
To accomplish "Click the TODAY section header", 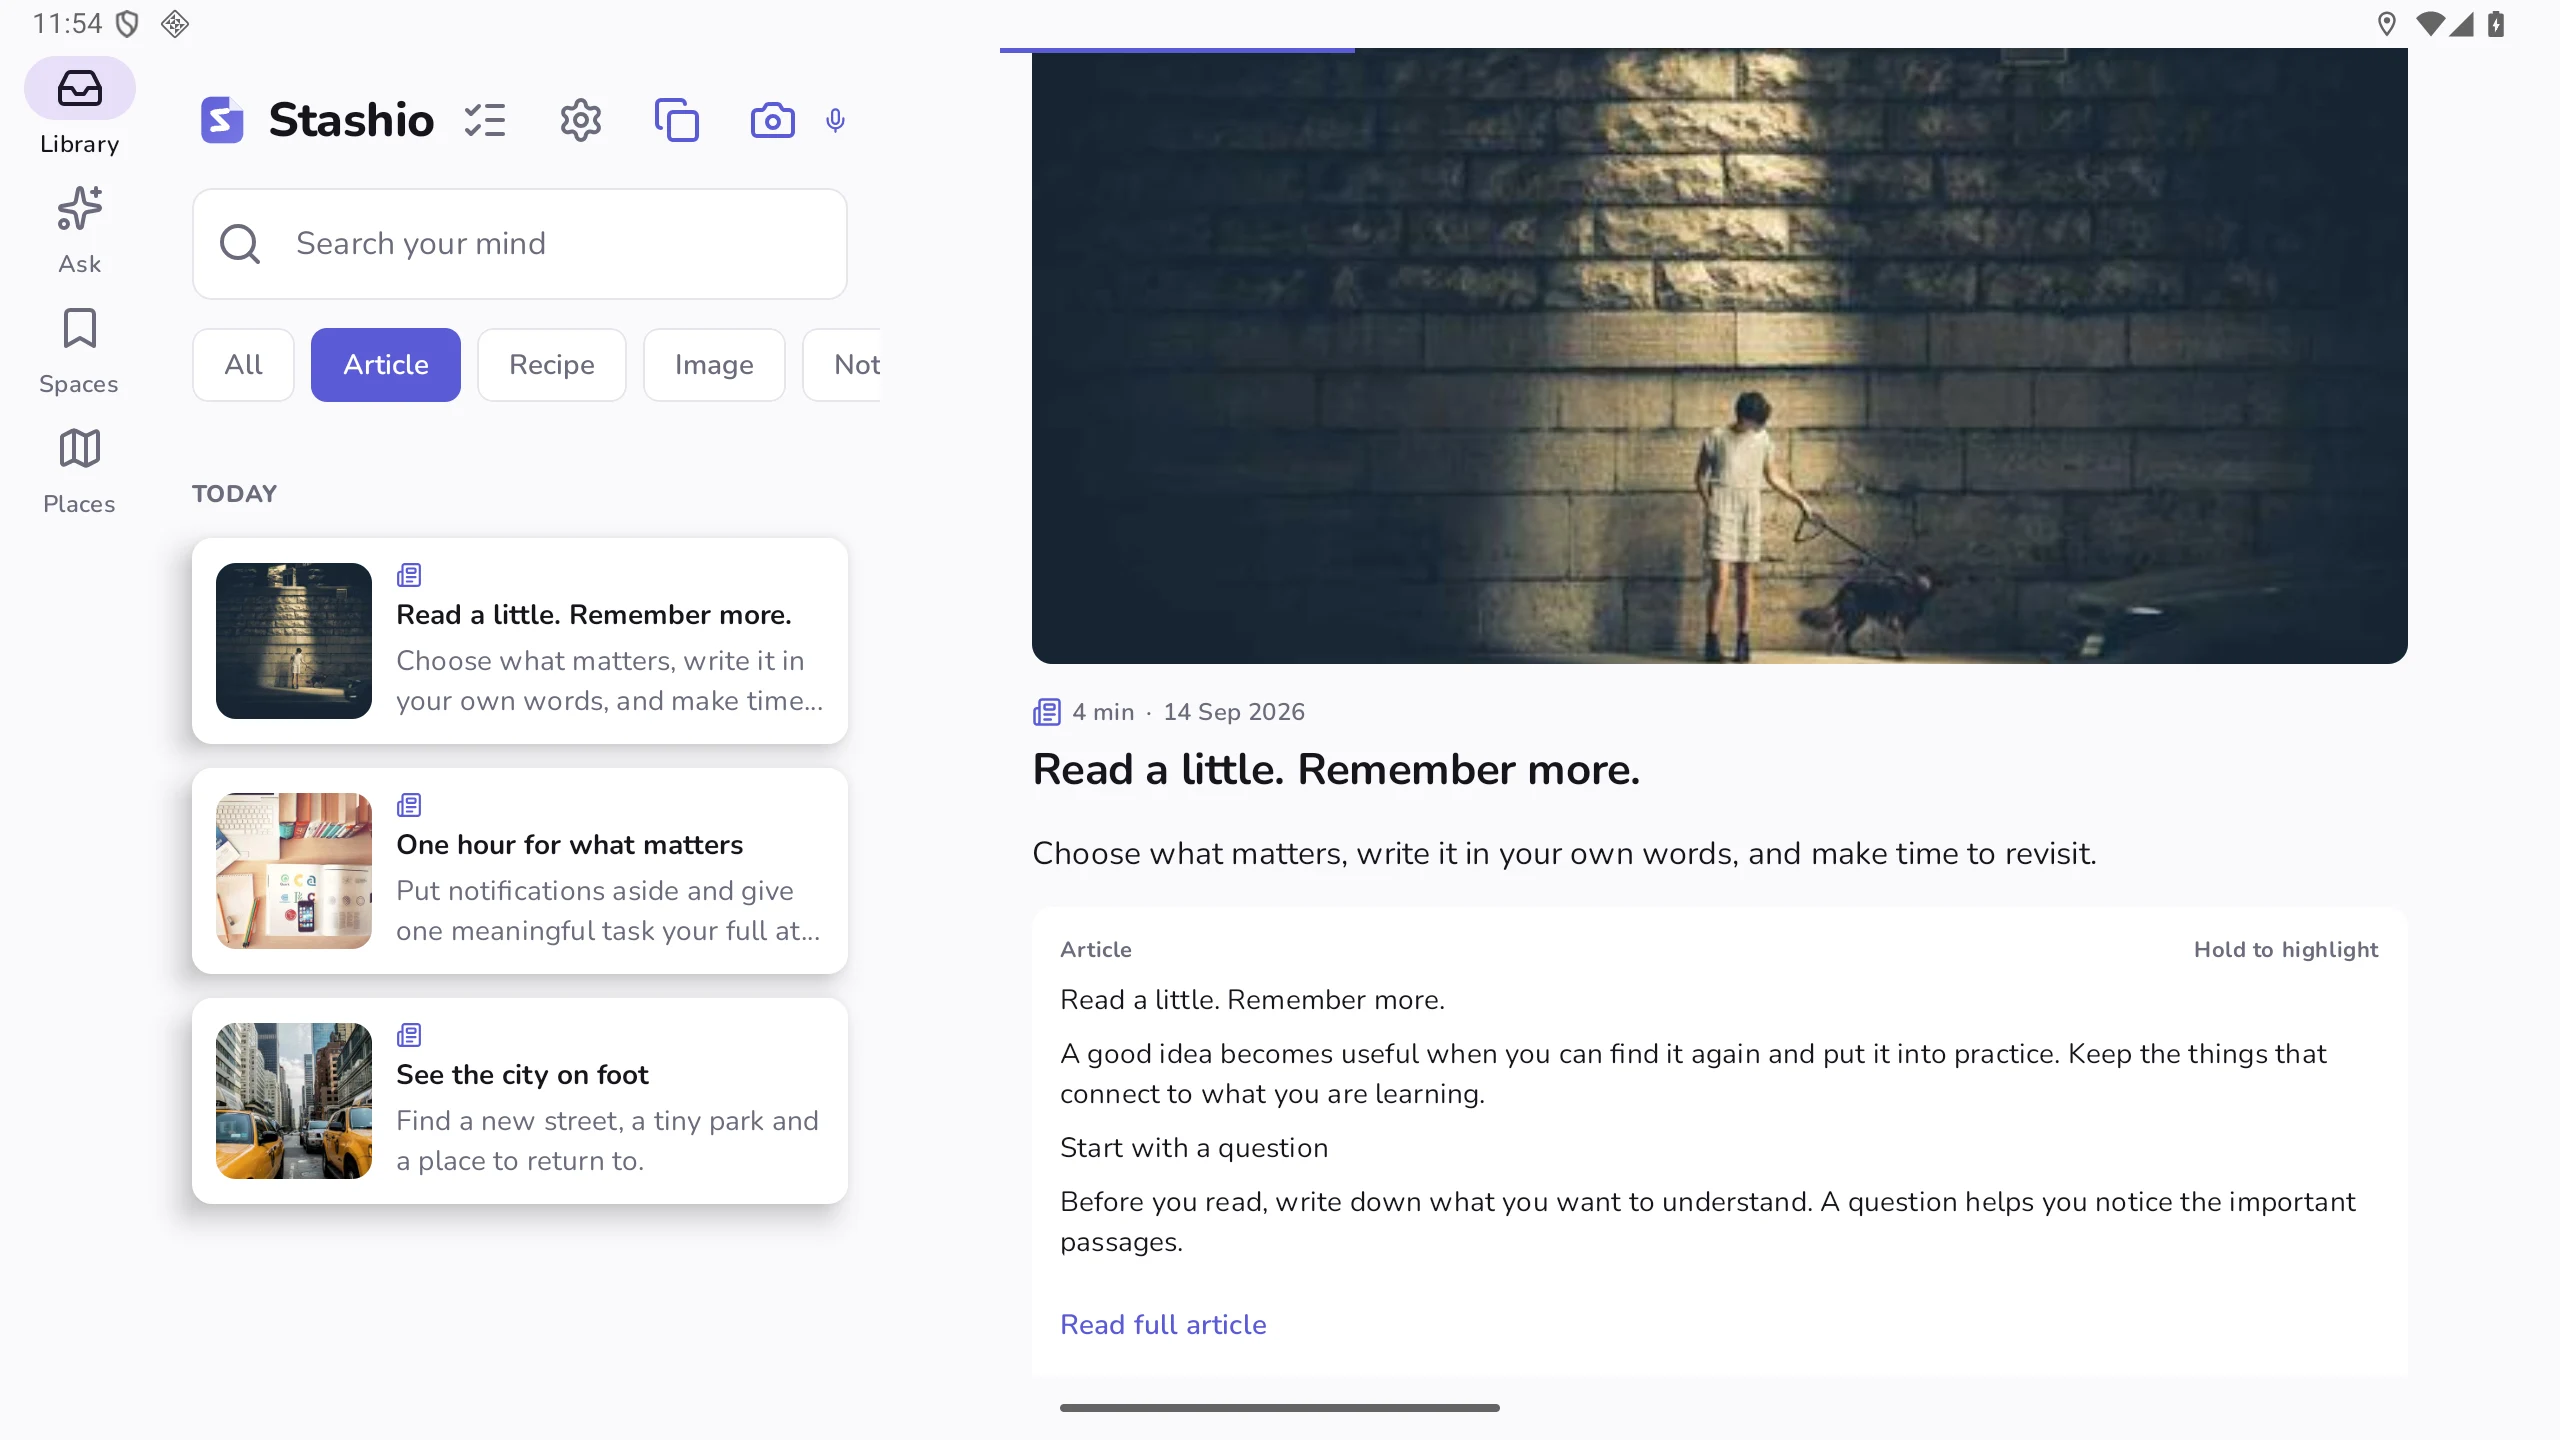I will (x=235, y=494).
